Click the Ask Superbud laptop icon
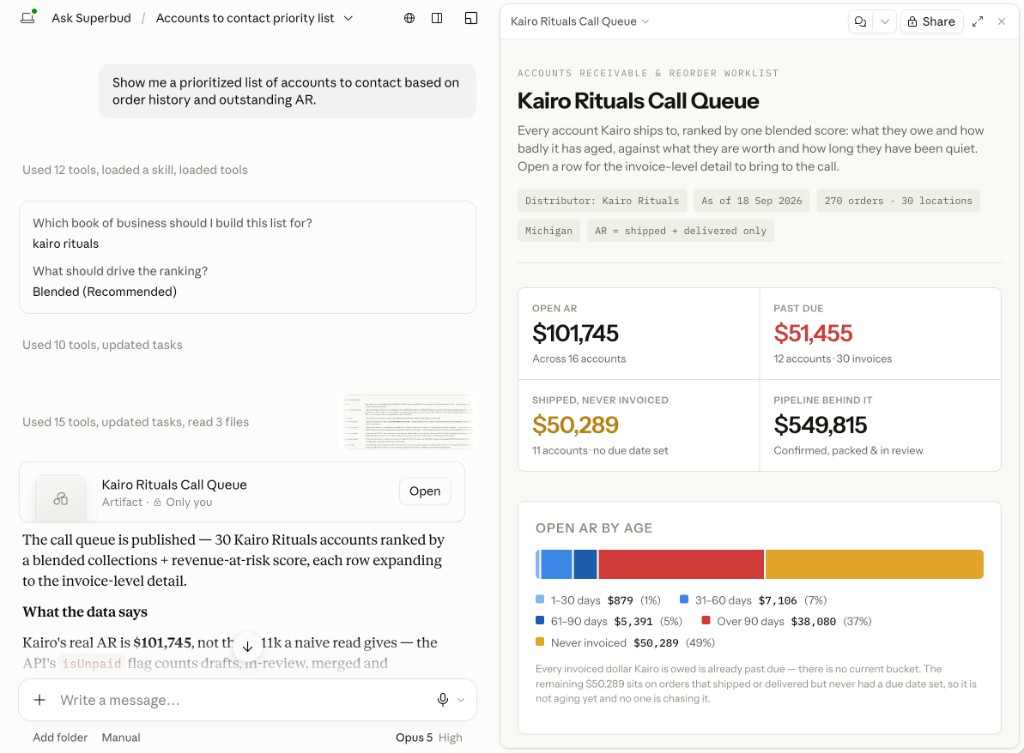Screen dimensions: 1024x753 coord(28,18)
